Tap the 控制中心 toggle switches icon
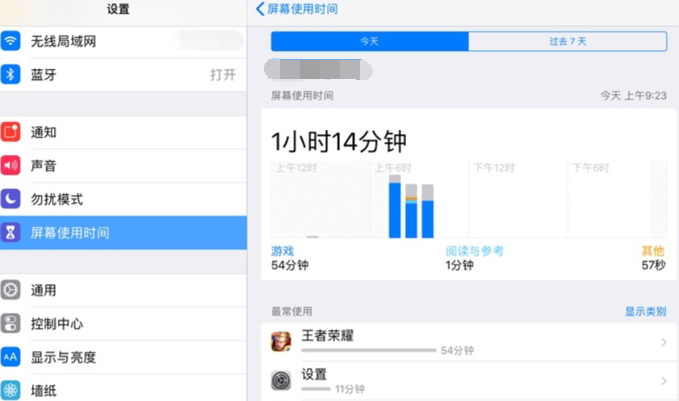The image size is (679, 401). (x=10, y=323)
